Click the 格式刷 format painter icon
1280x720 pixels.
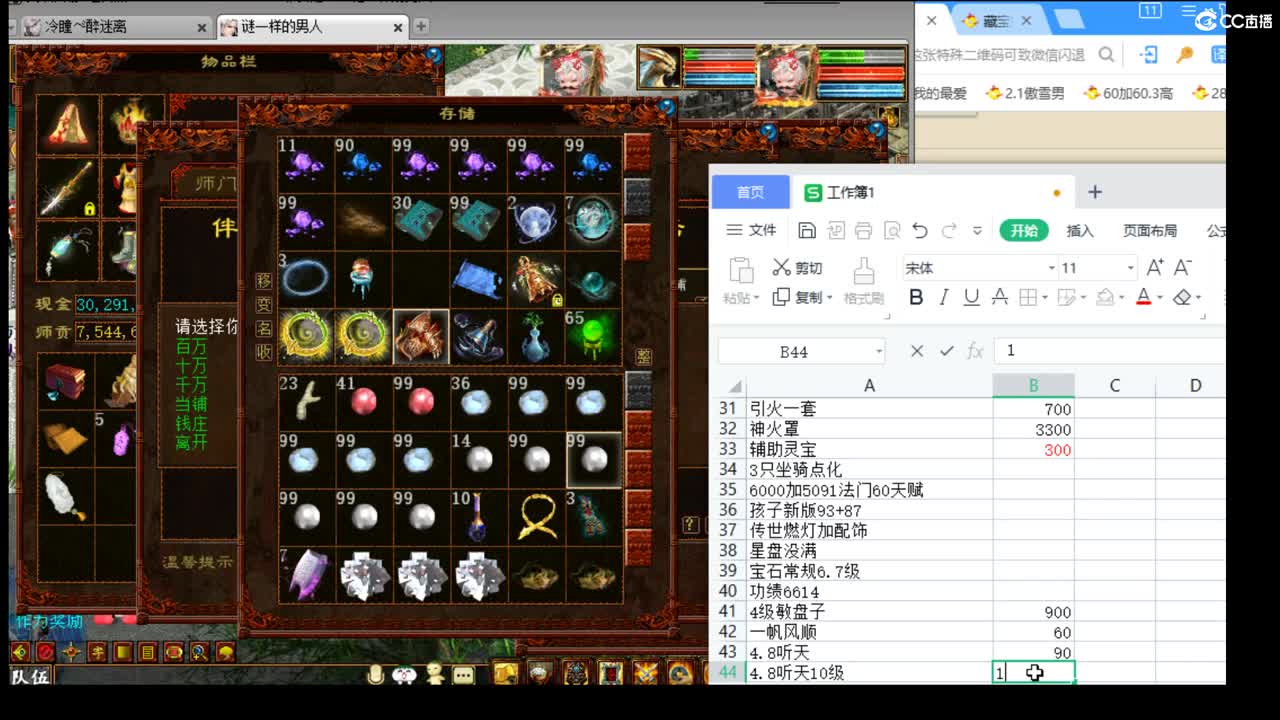(x=863, y=270)
